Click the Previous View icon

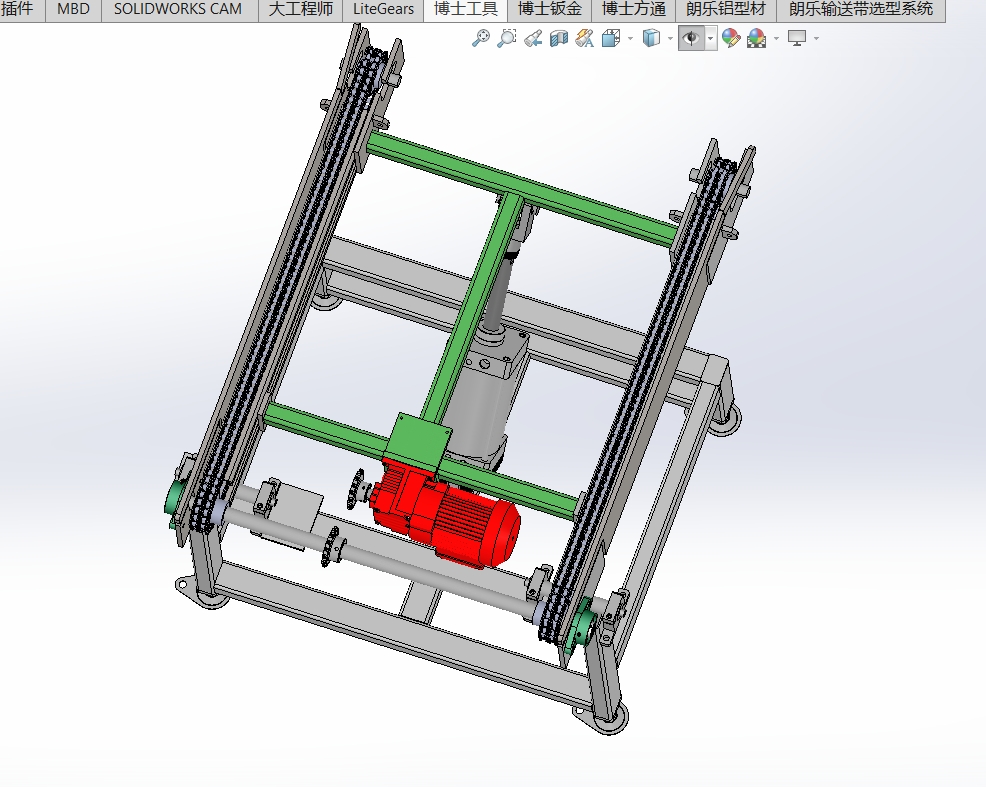coord(533,38)
